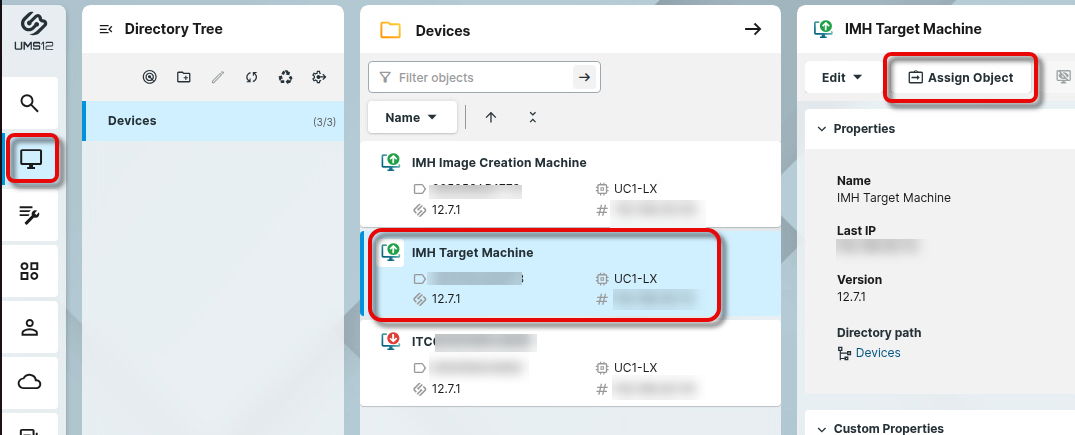This screenshot has height=435, width=1075.
Task: Follow the Devices directory path link
Action: 877,353
